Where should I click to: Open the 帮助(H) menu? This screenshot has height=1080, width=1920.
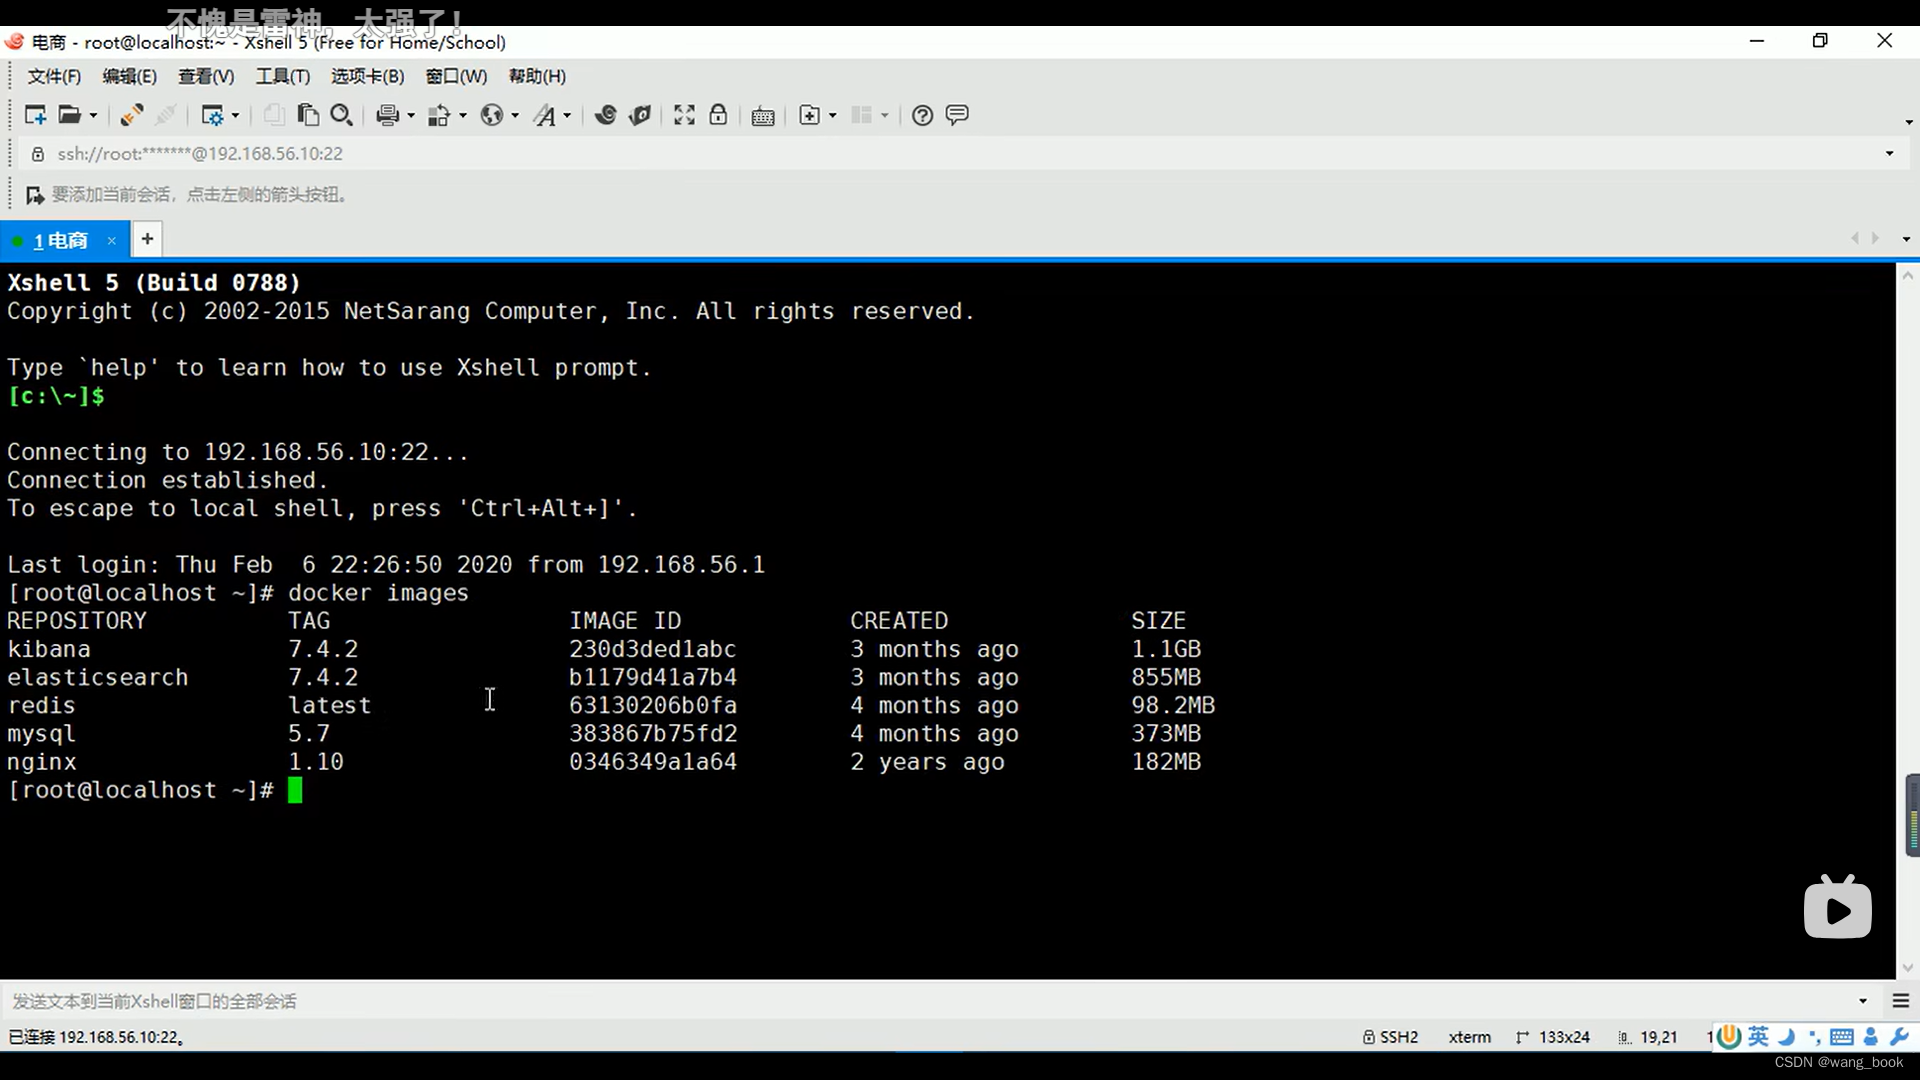(537, 76)
